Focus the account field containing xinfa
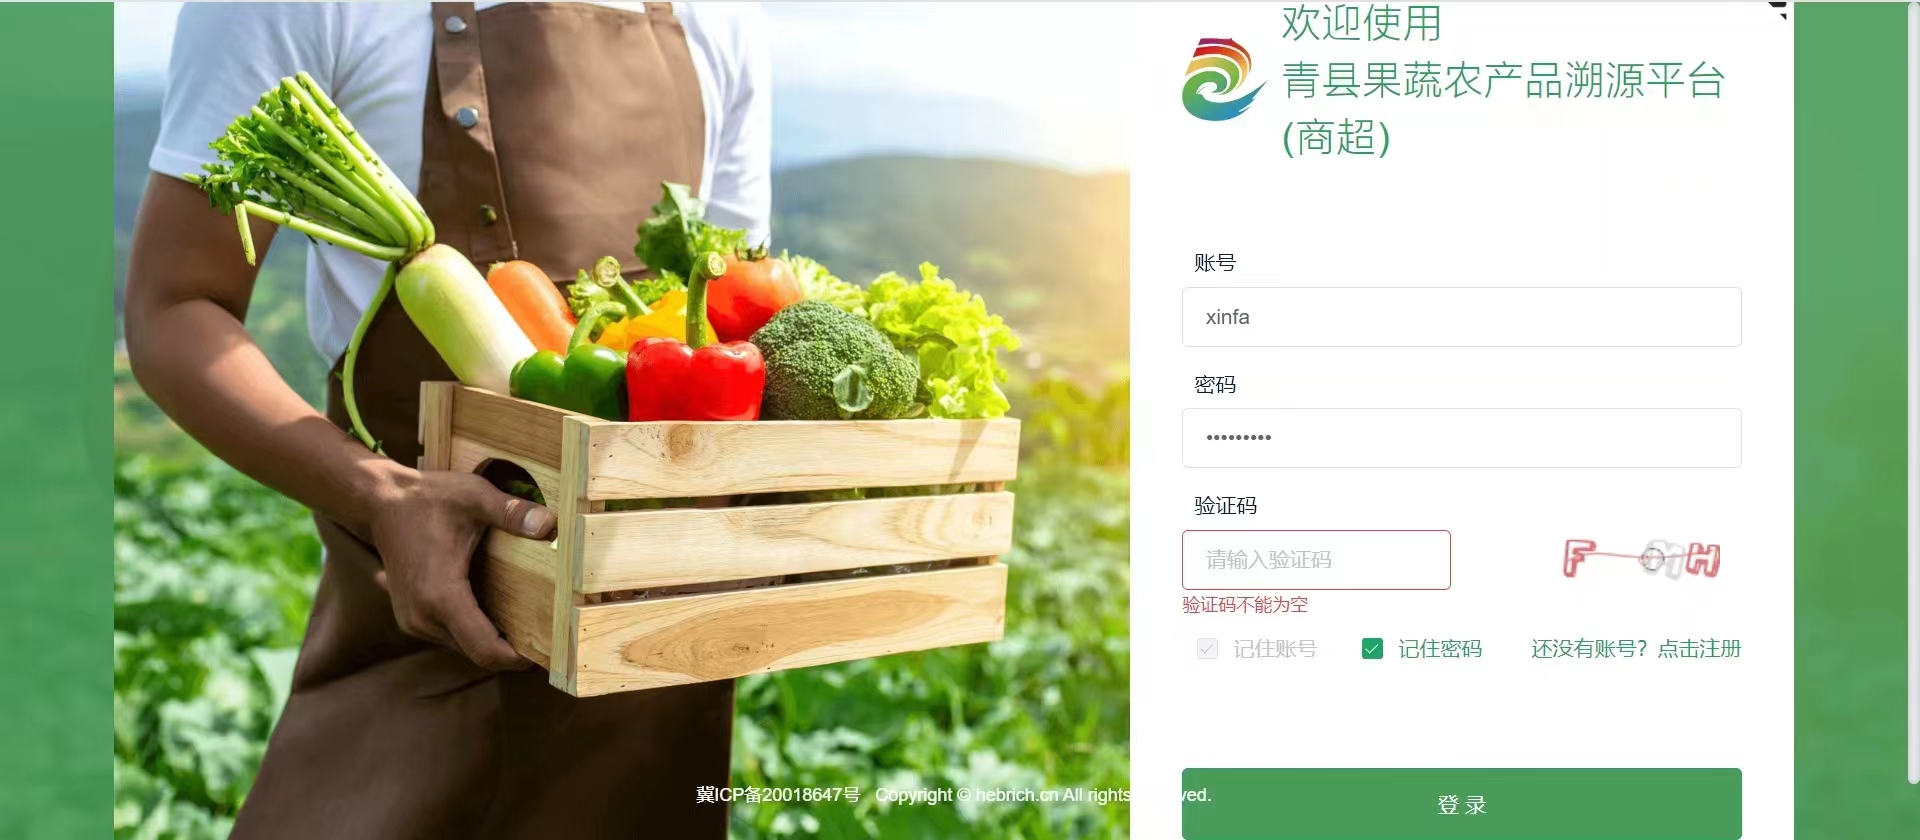Screen dimensions: 1920x840 pyautogui.click(x=1461, y=317)
